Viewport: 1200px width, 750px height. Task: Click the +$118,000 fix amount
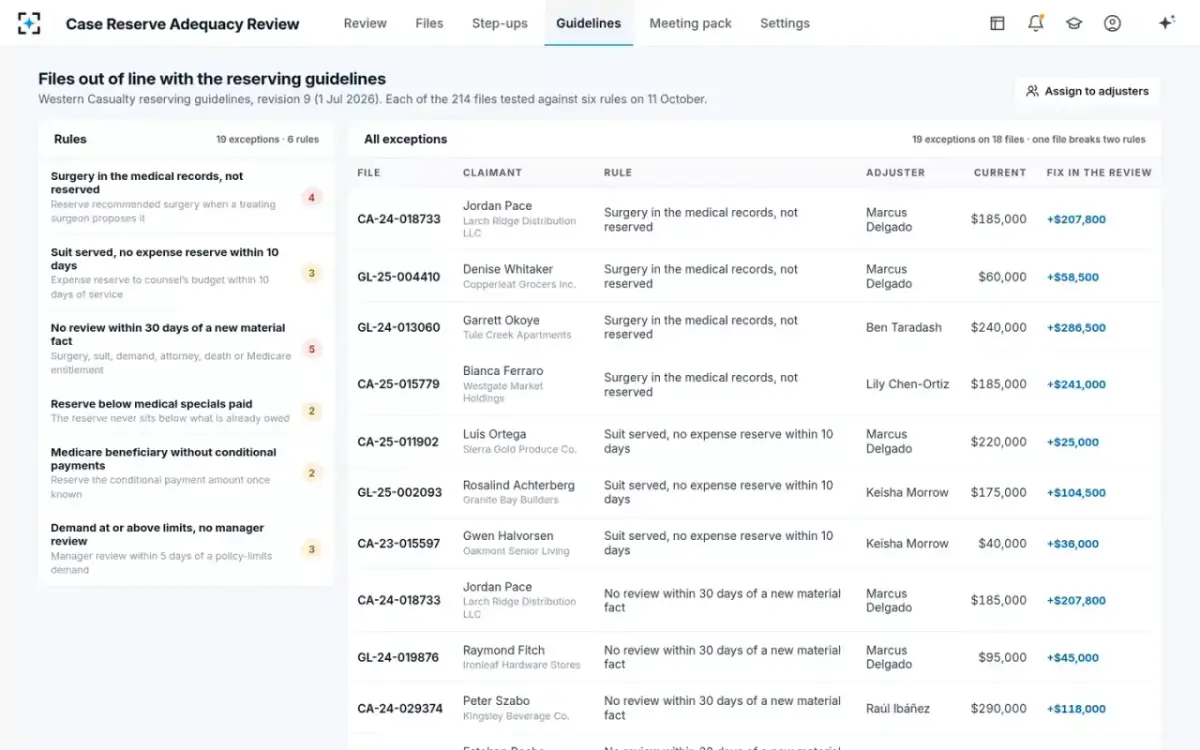click(1076, 708)
